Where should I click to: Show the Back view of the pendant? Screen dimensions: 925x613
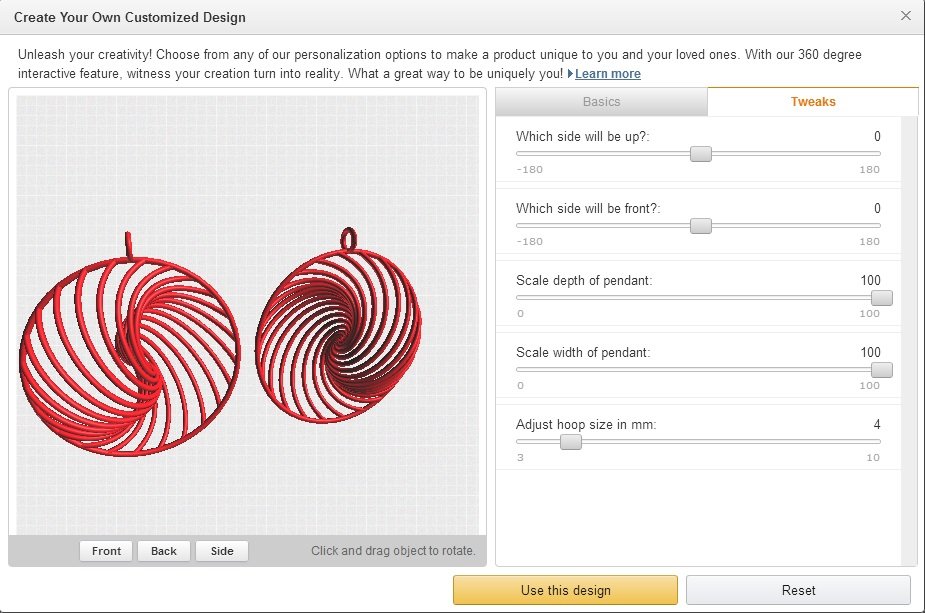(164, 551)
